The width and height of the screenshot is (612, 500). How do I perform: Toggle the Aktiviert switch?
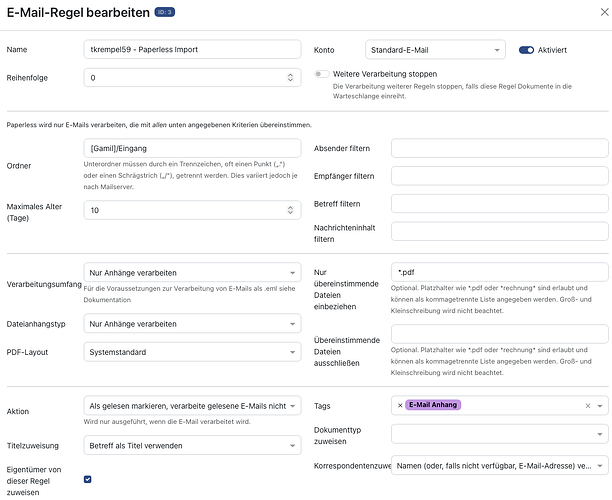(x=526, y=50)
